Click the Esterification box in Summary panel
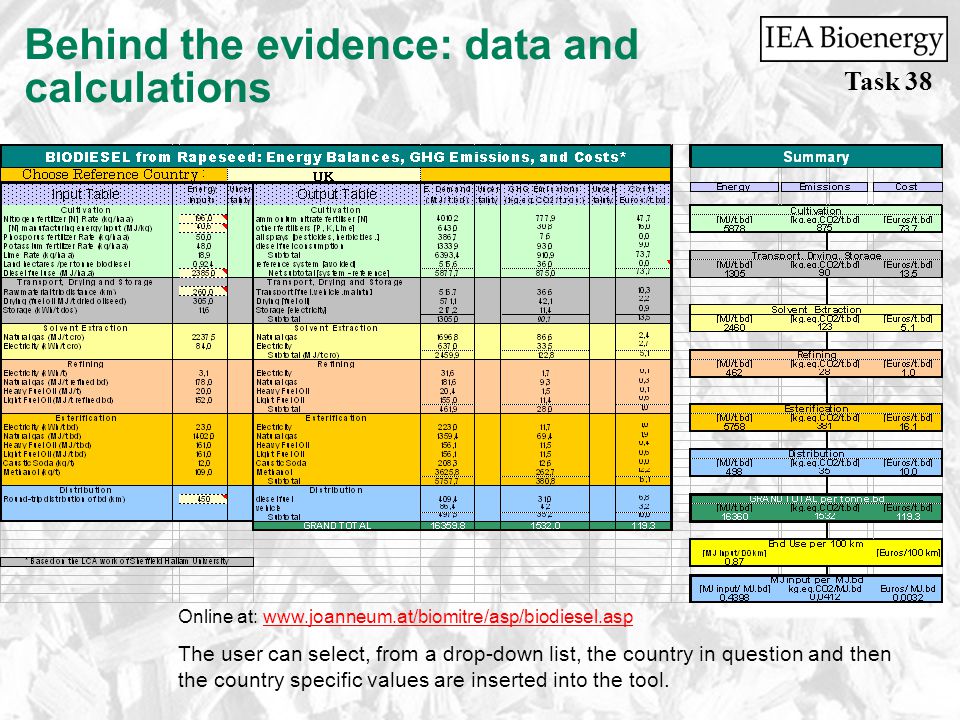Viewport: 960px width, 720px height. [816, 418]
